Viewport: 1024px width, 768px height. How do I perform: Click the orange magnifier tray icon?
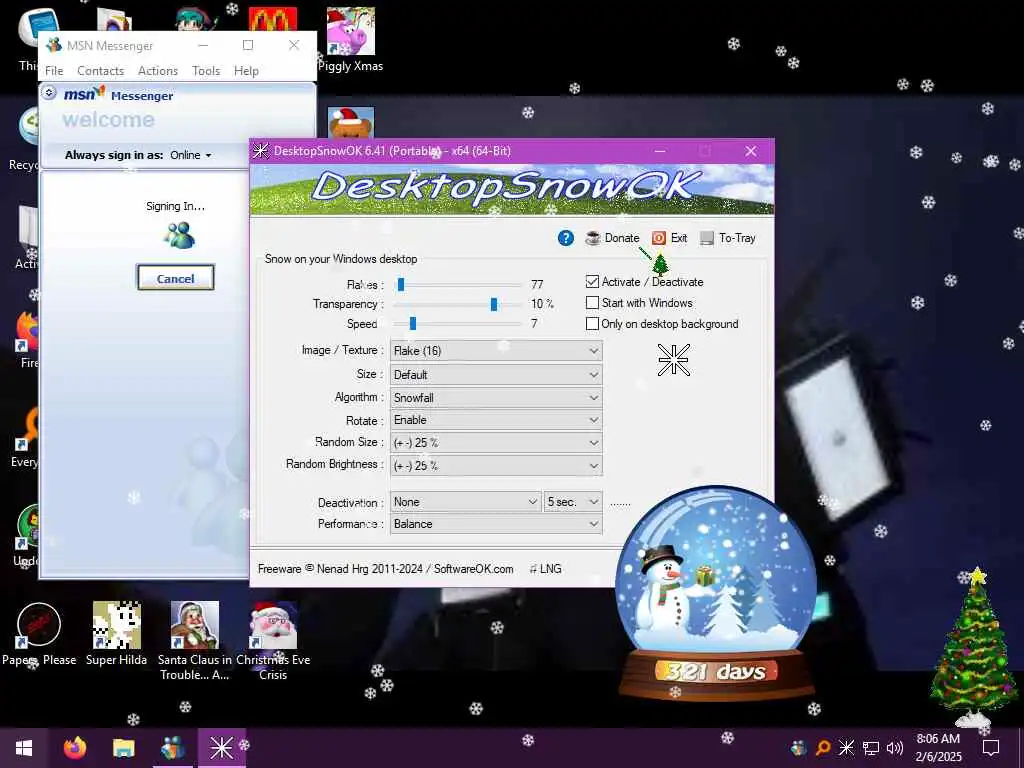pos(823,748)
